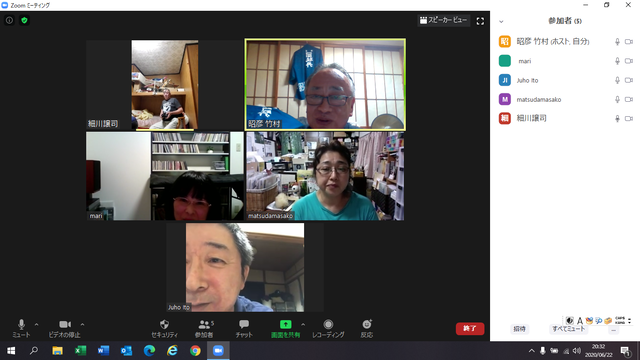The height and width of the screenshot is (360, 640).
Task: Enter full screen mode
Action: (x=480, y=21)
